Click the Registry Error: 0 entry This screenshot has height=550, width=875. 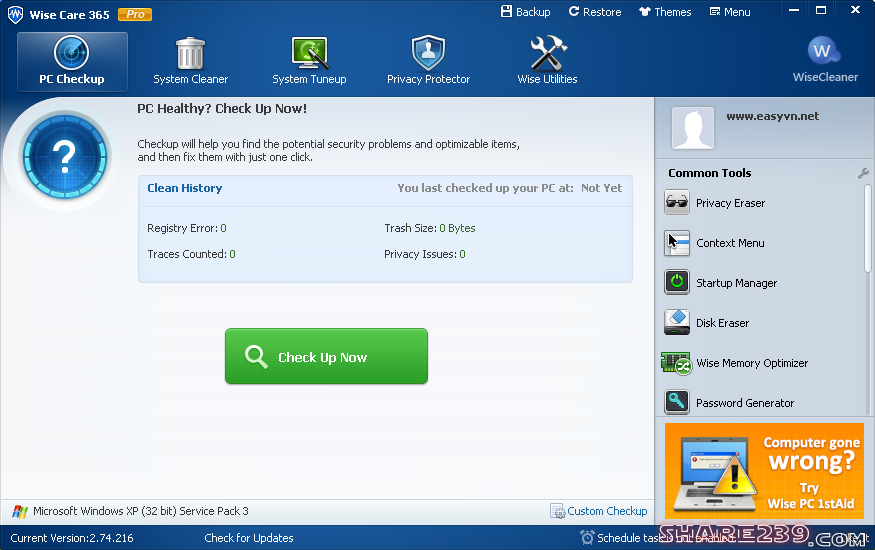[187, 228]
